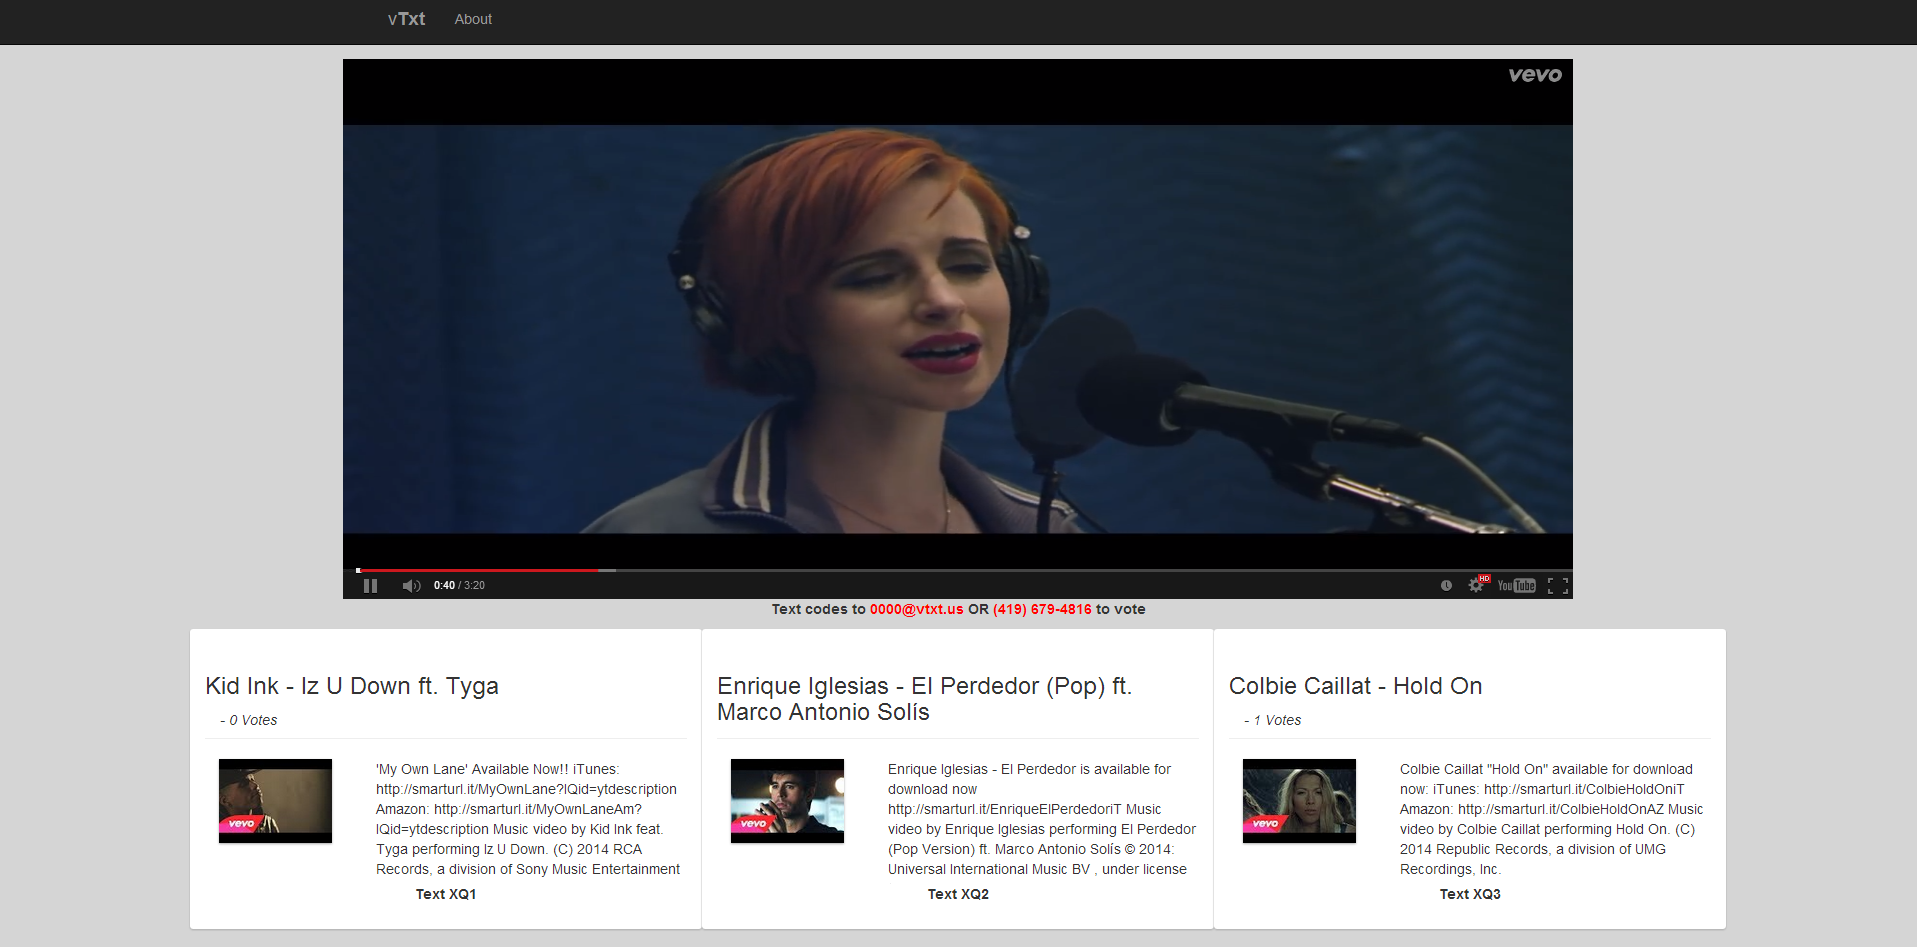This screenshot has height=947, width=1917.
Task: Click the Colbie Caillat Hold On description text
Action: tap(1551, 819)
